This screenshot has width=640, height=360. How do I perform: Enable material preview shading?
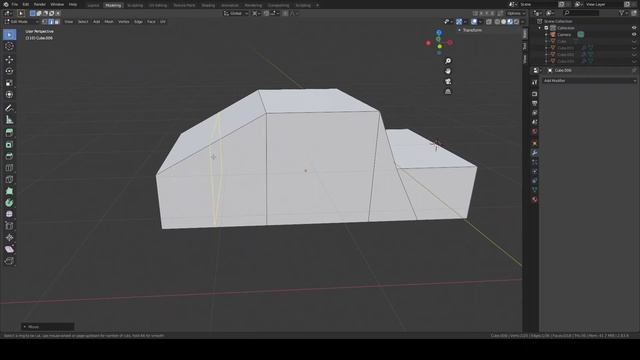pyautogui.click(x=510, y=22)
